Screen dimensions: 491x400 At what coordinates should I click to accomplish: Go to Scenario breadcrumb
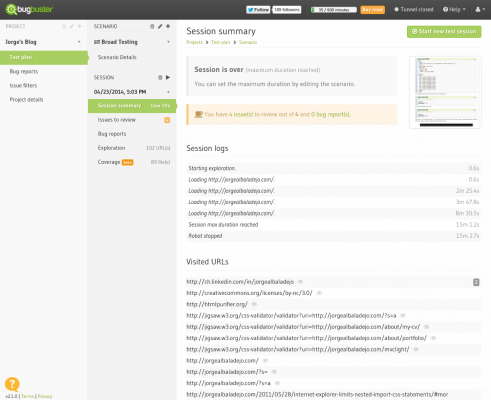point(248,42)
